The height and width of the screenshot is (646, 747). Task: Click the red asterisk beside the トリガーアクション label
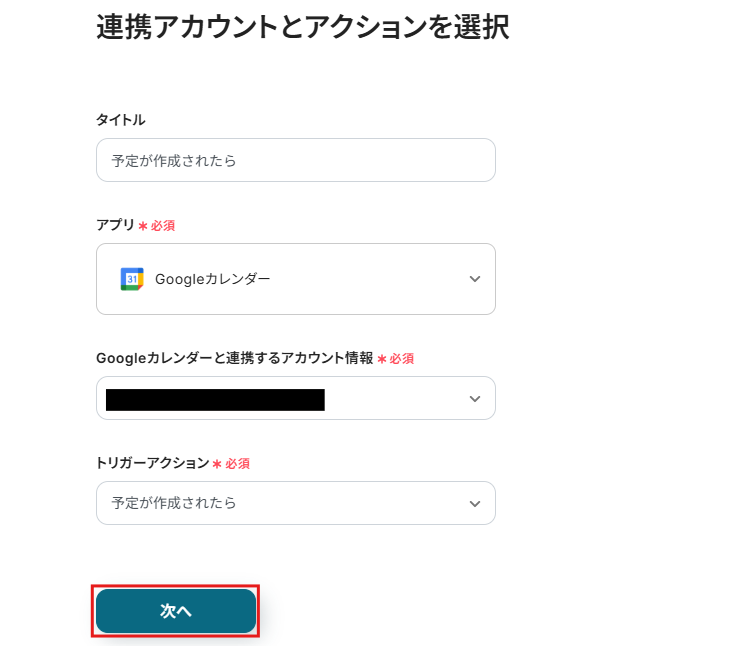click(x=217, y=465)
